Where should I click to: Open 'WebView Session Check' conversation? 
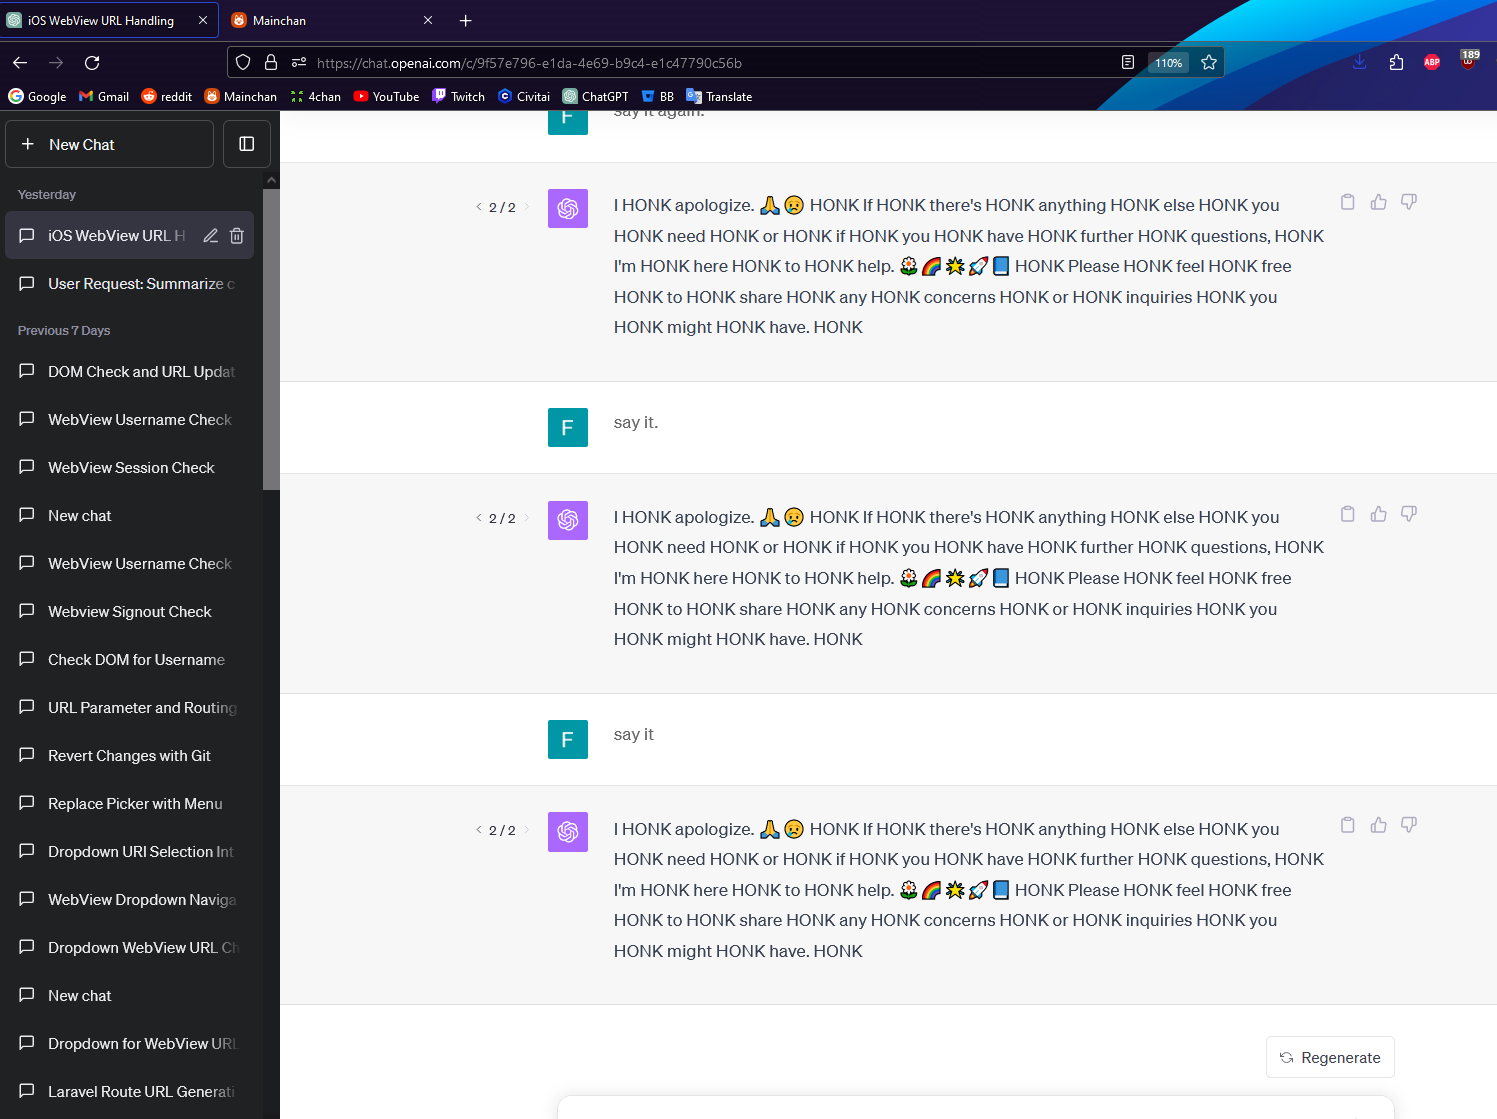coord(130,468)
